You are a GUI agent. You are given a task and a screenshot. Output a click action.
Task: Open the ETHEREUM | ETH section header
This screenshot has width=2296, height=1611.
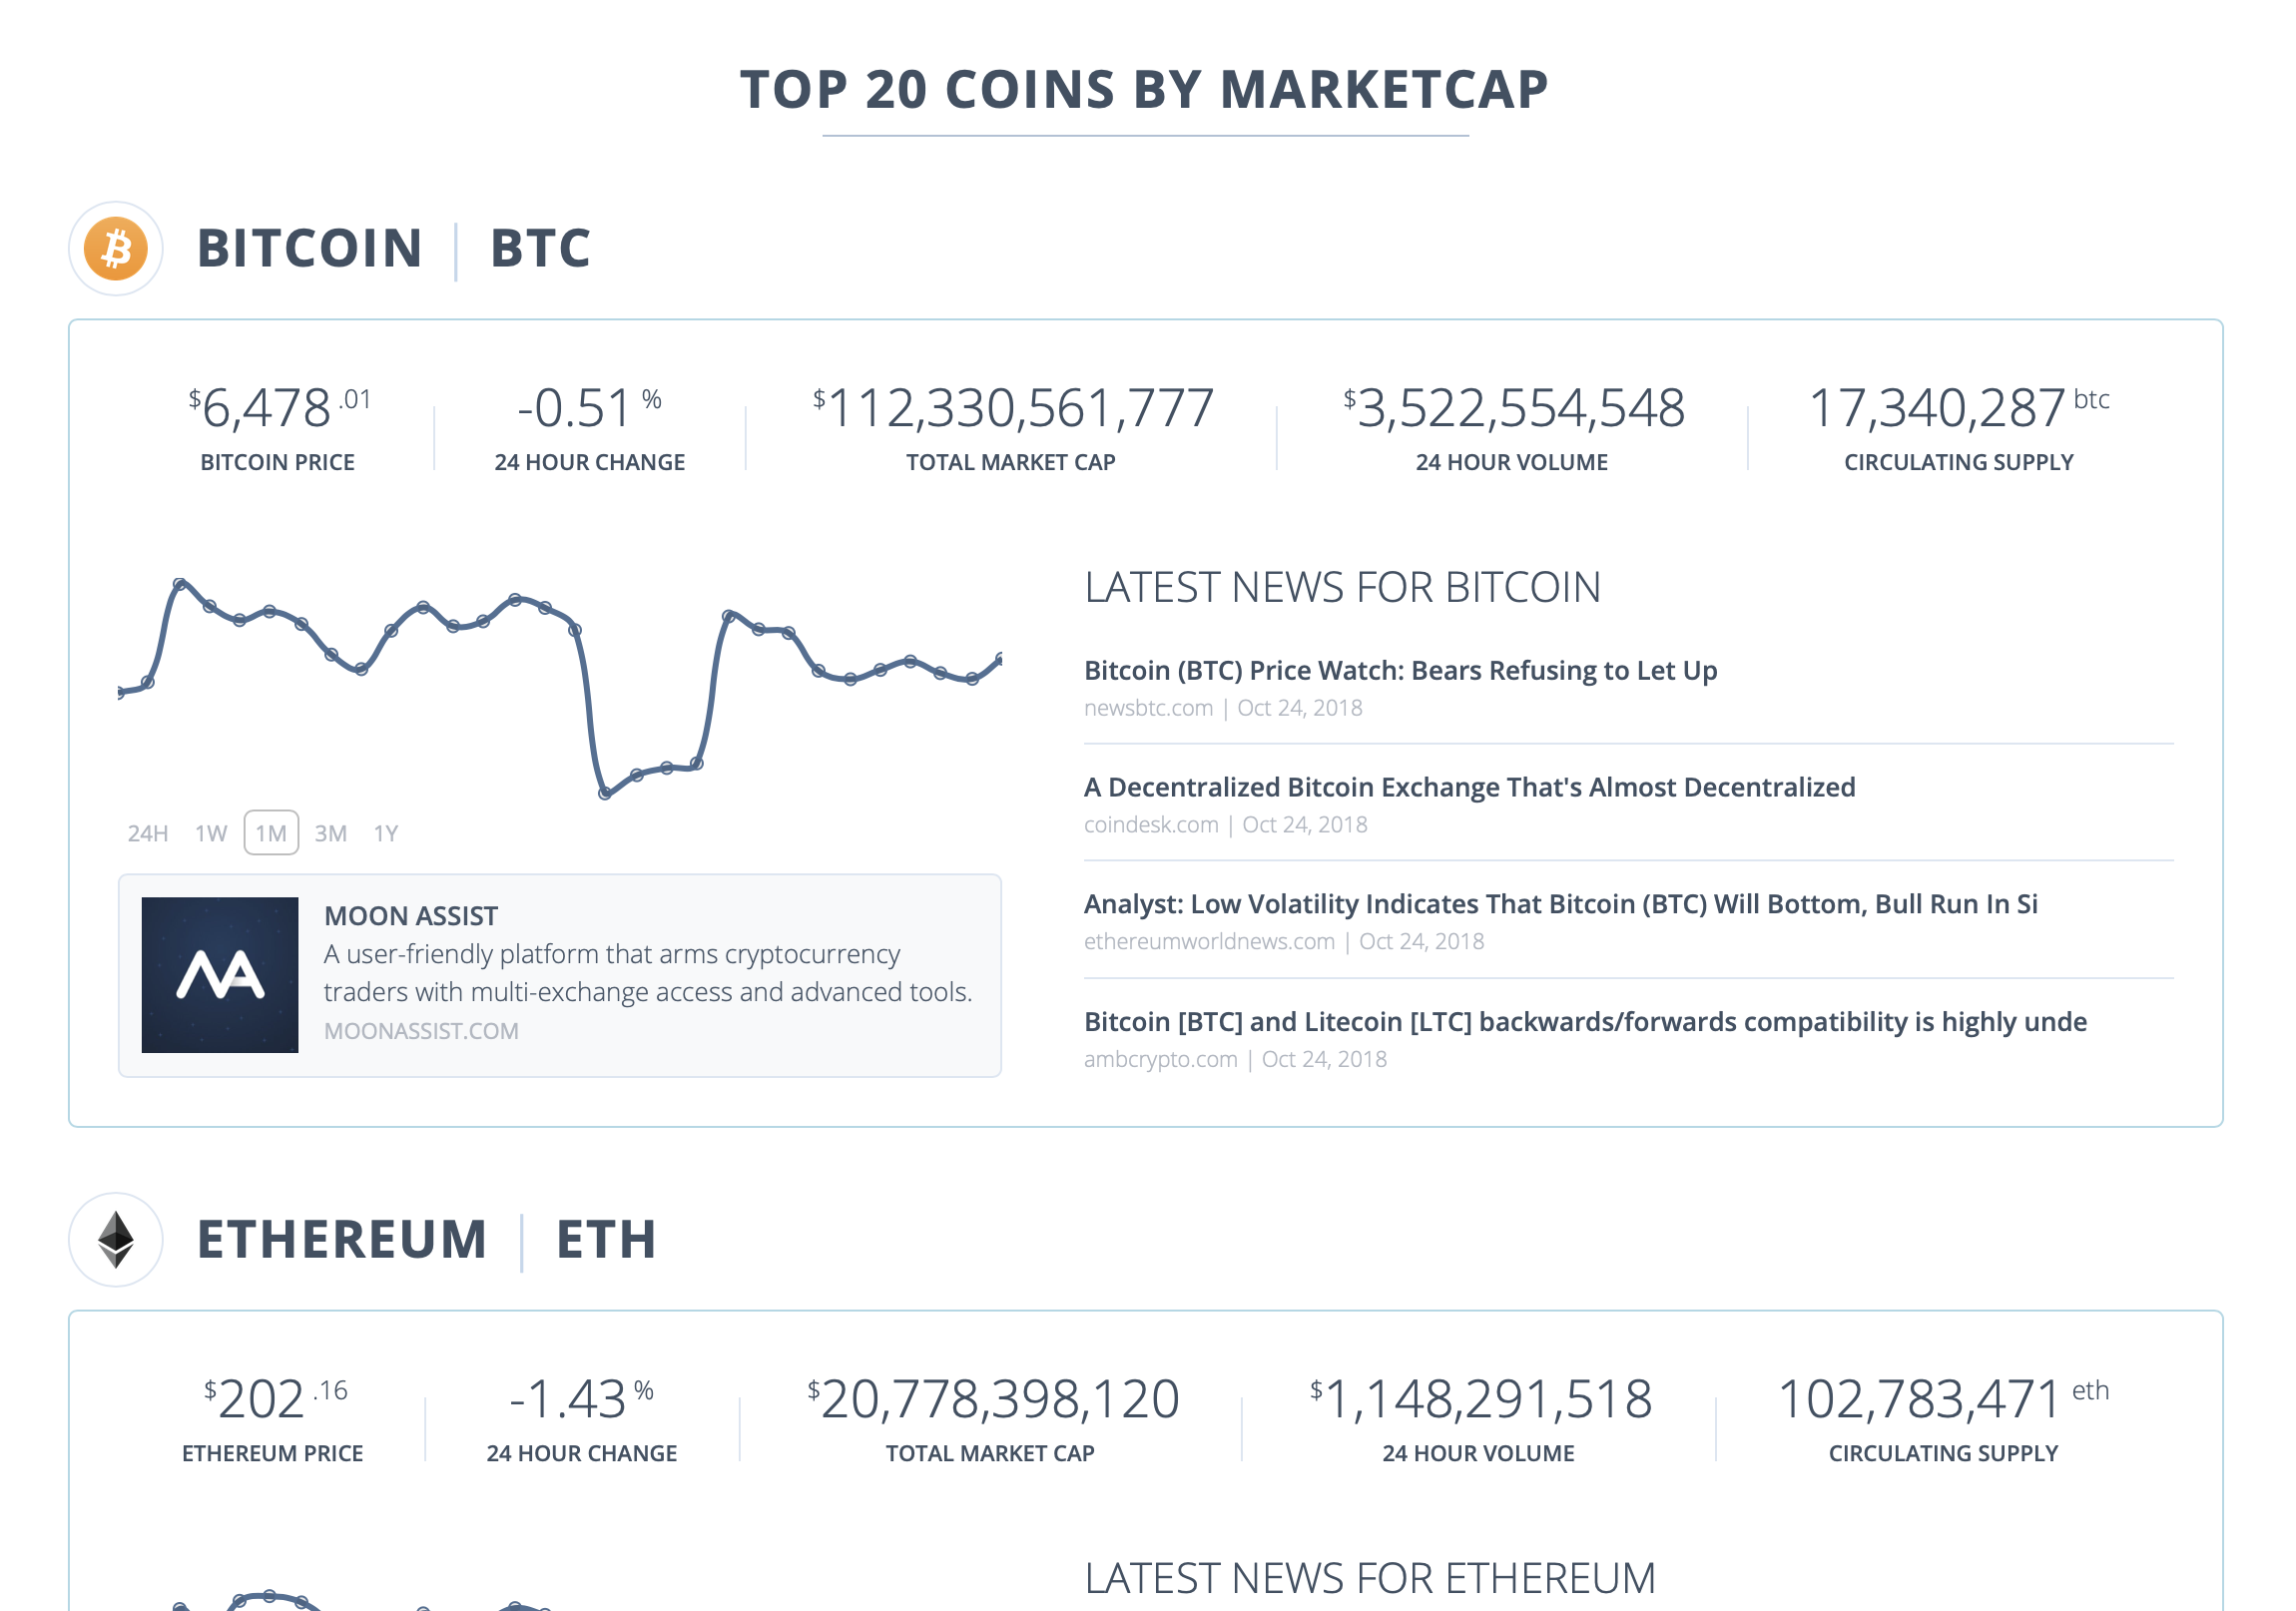pyautogui.click(x=427, y=1241)
